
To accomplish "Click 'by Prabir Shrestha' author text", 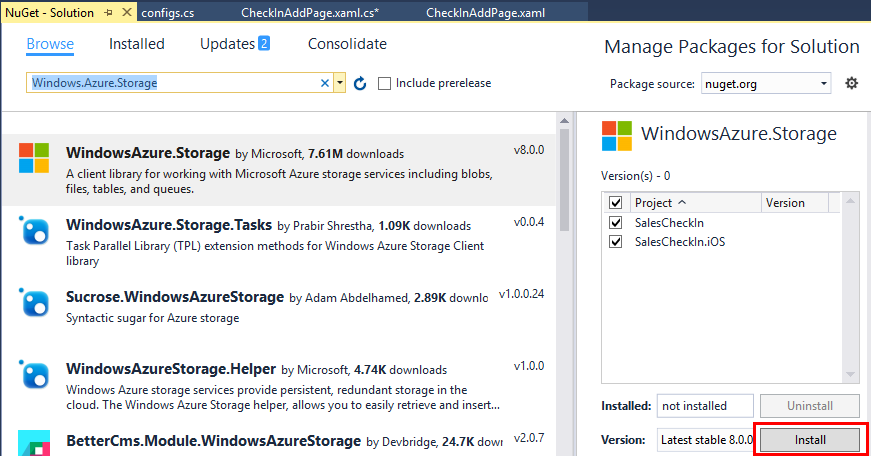I will coord(325,226).
